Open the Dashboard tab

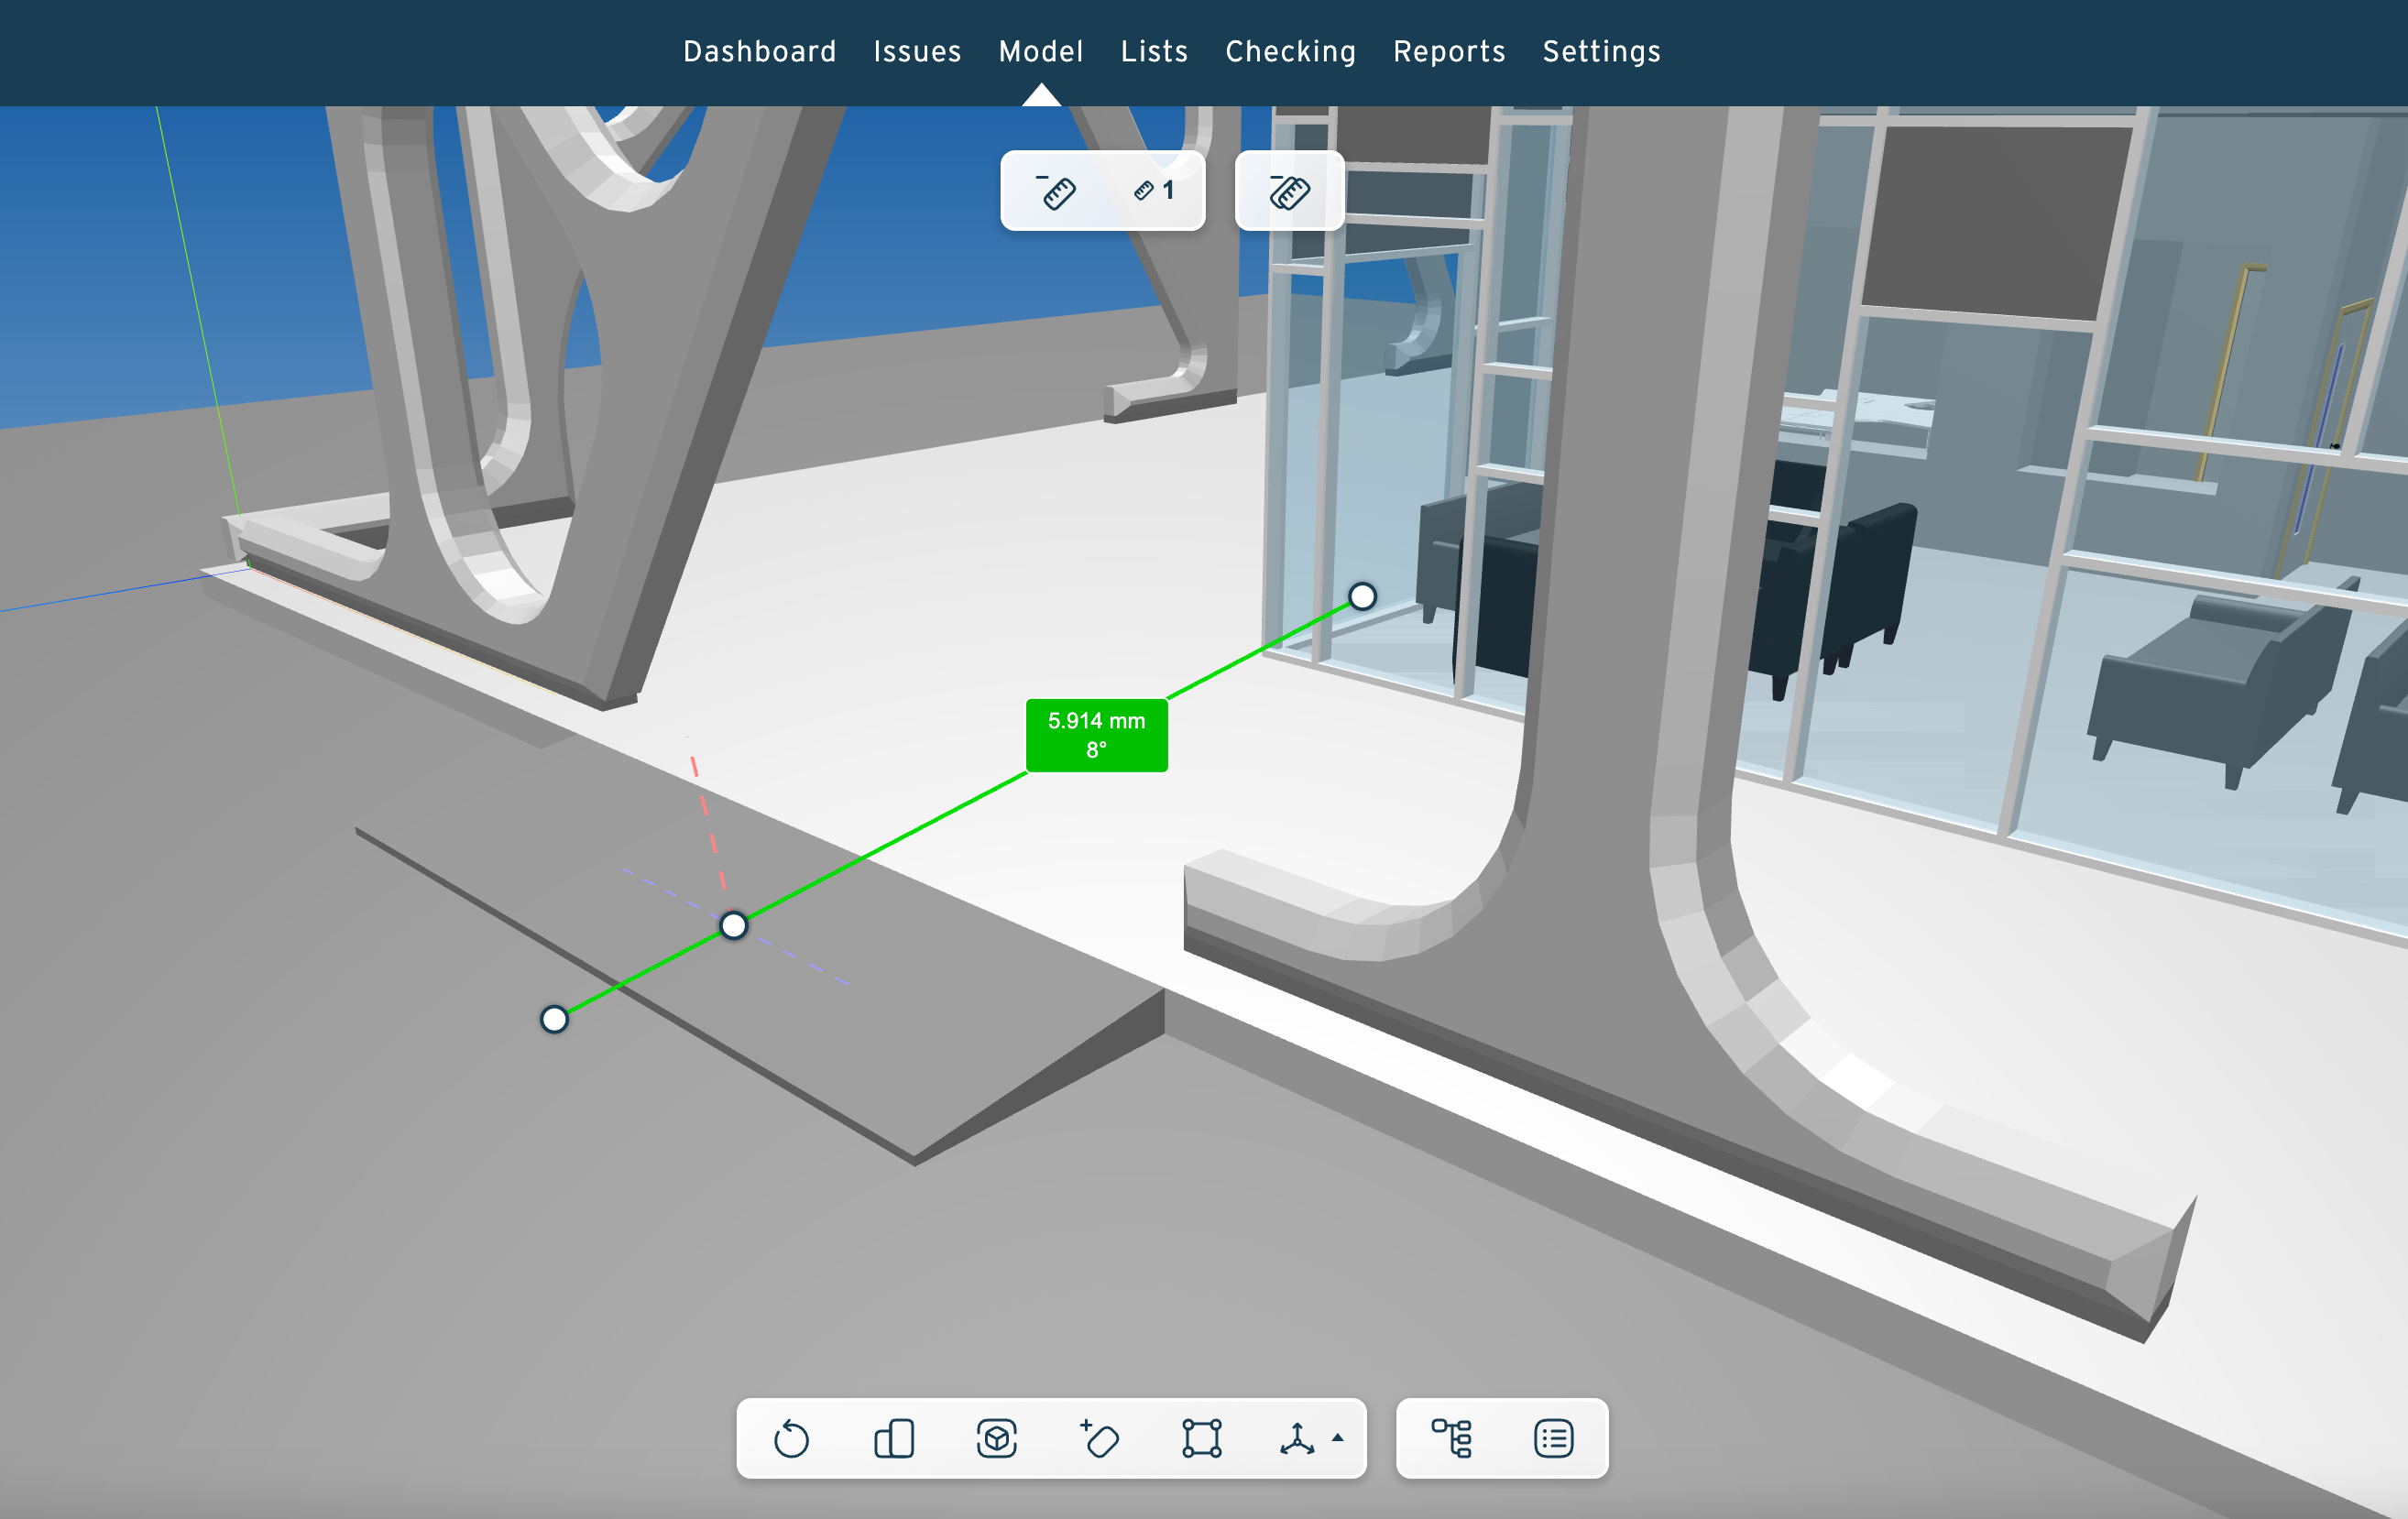click(759, 51)
